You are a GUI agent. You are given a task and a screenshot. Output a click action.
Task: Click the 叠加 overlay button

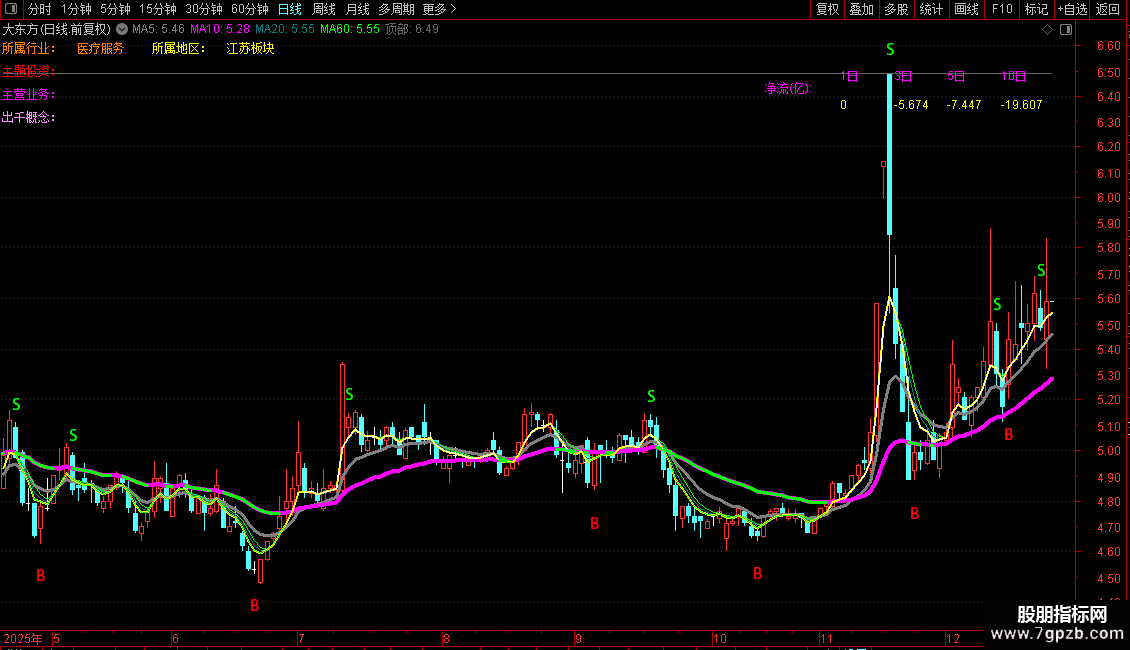click(x=861, y=9)
